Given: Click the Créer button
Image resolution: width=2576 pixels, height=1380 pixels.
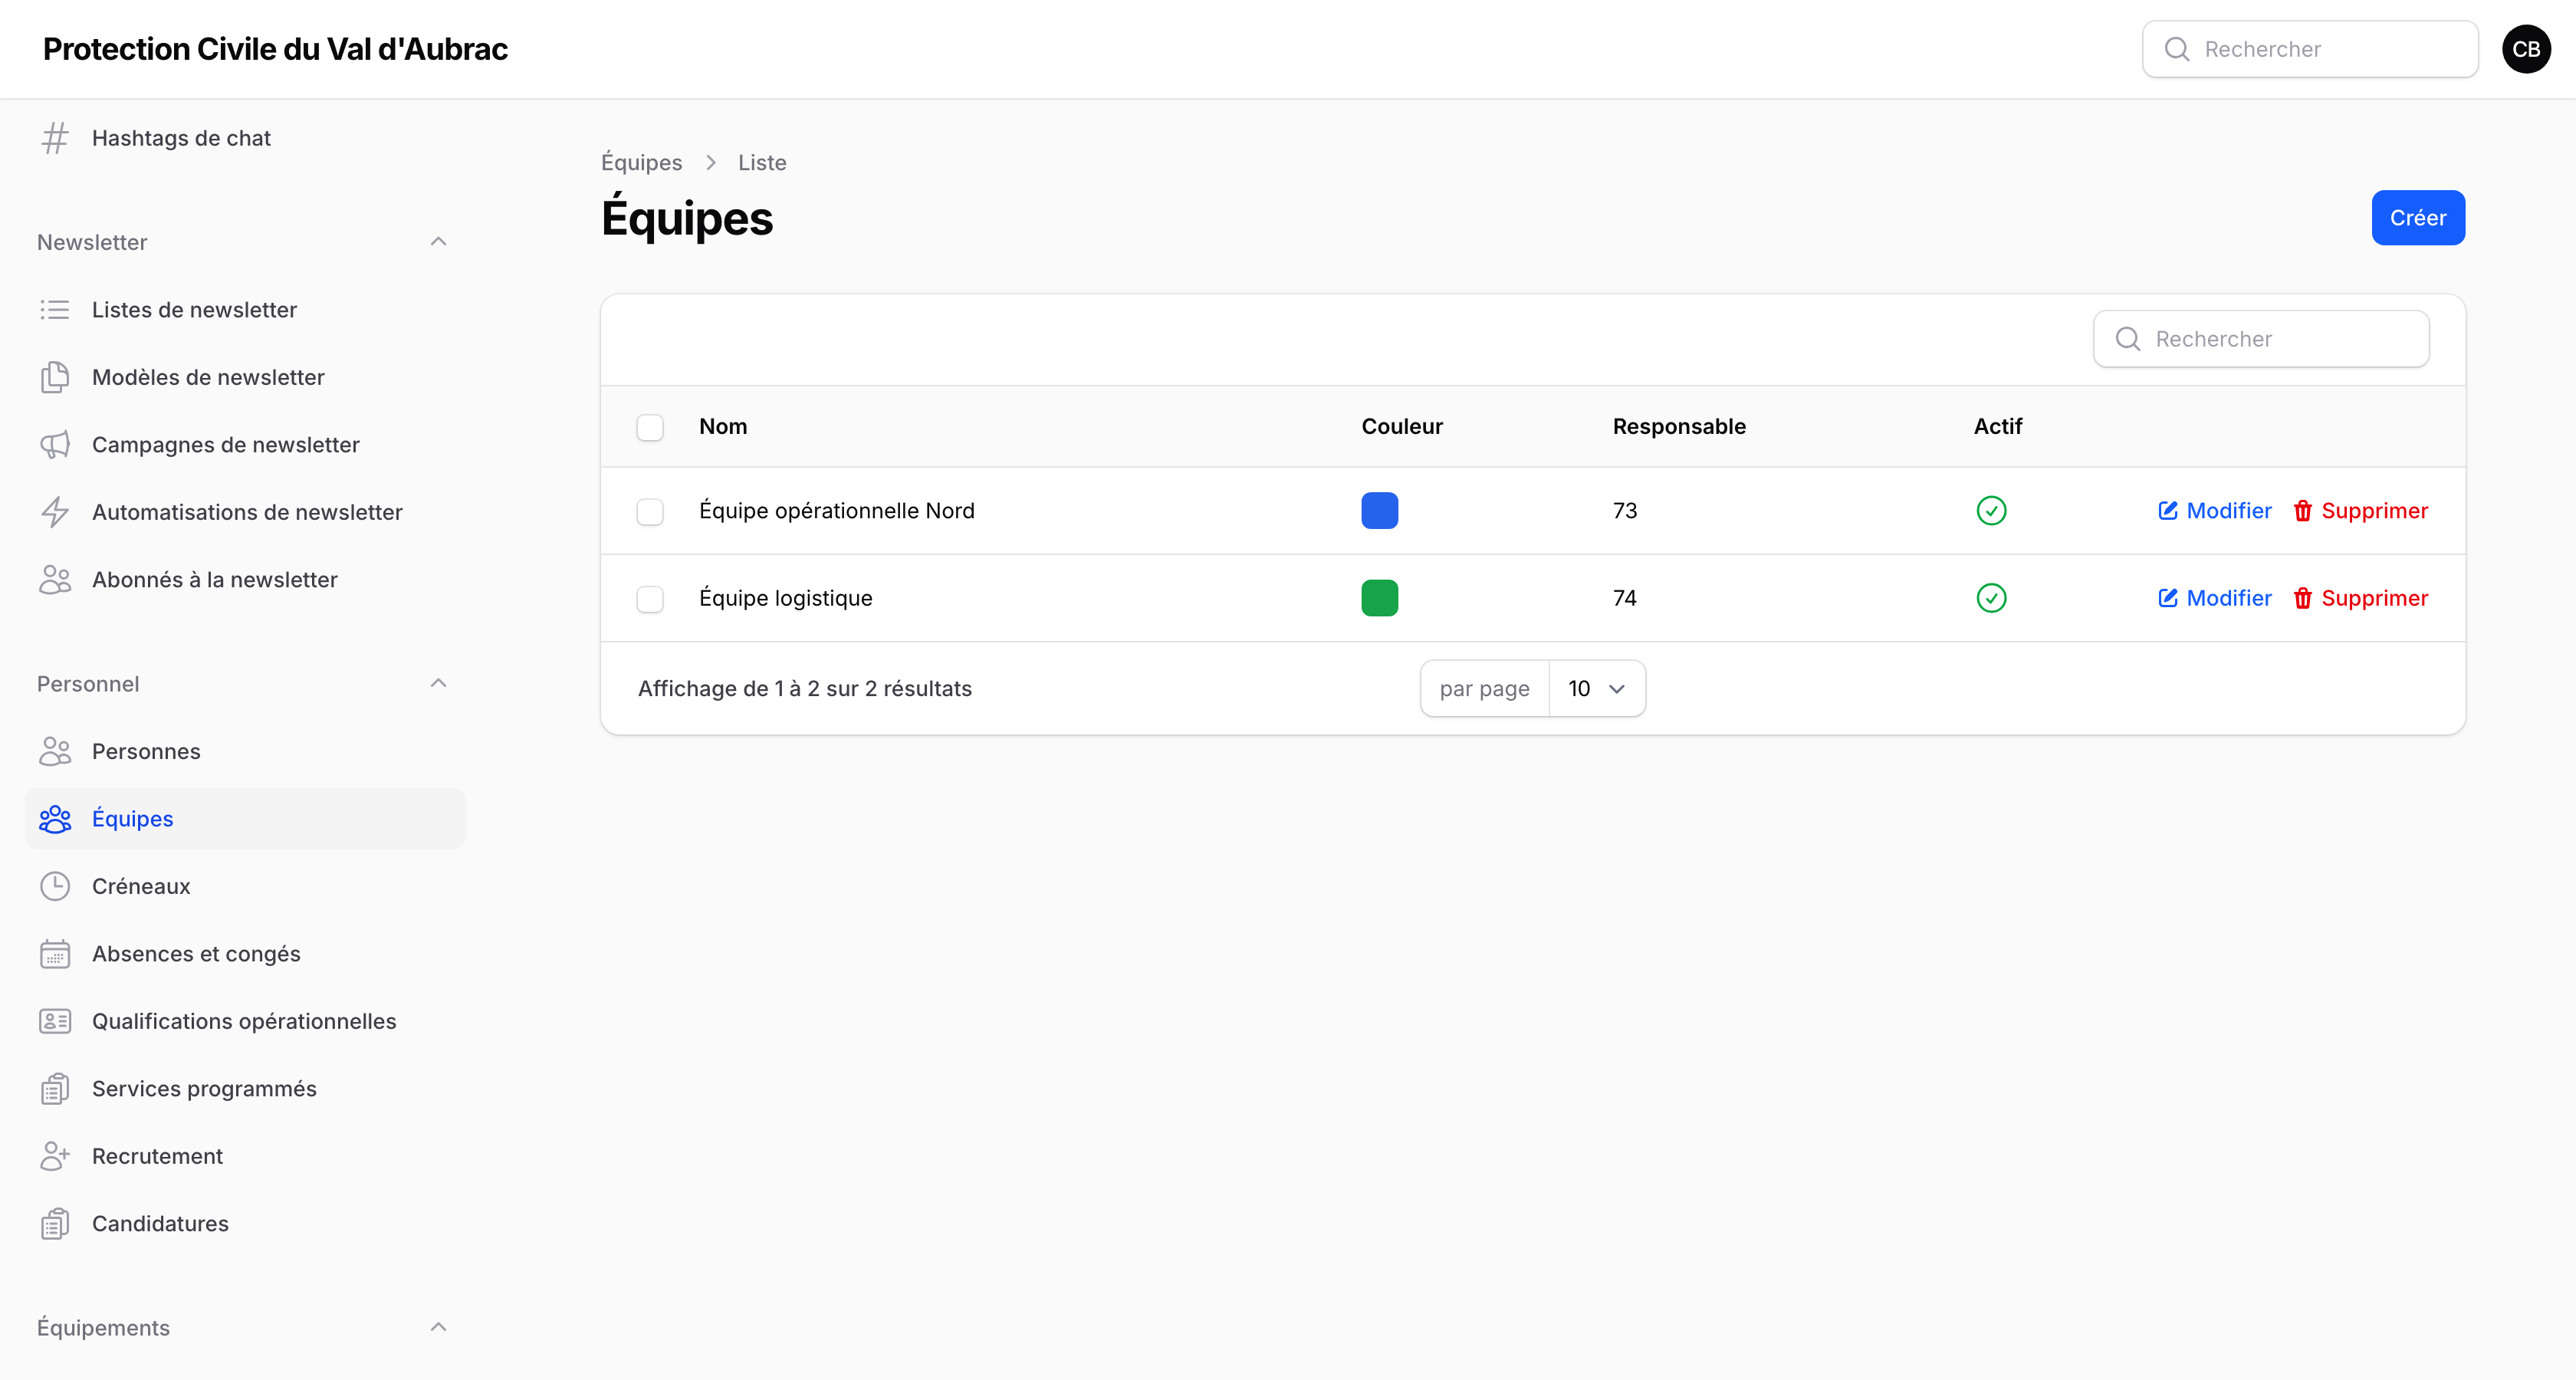Looking at the screenshot, I should pyautogui.click(x=2418, y=218).
